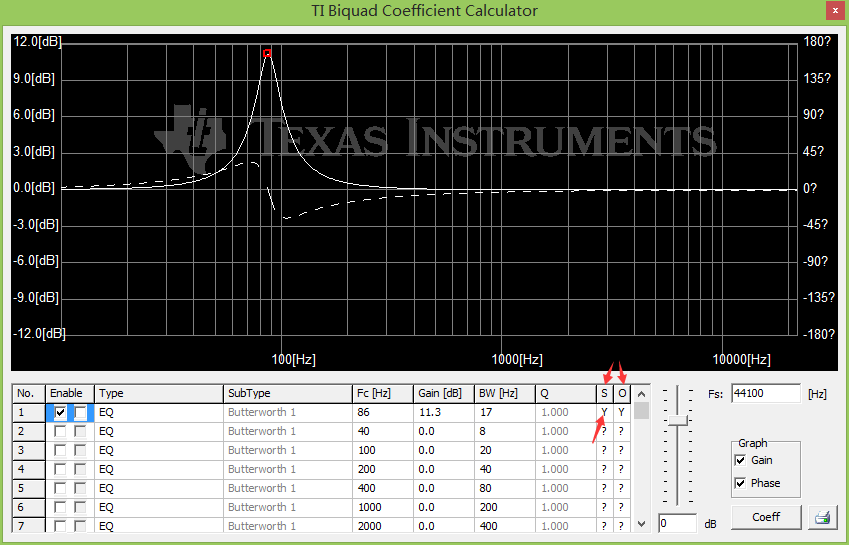
Task: Enable the first checkbox for filter row 6
Action: point(60,507)
